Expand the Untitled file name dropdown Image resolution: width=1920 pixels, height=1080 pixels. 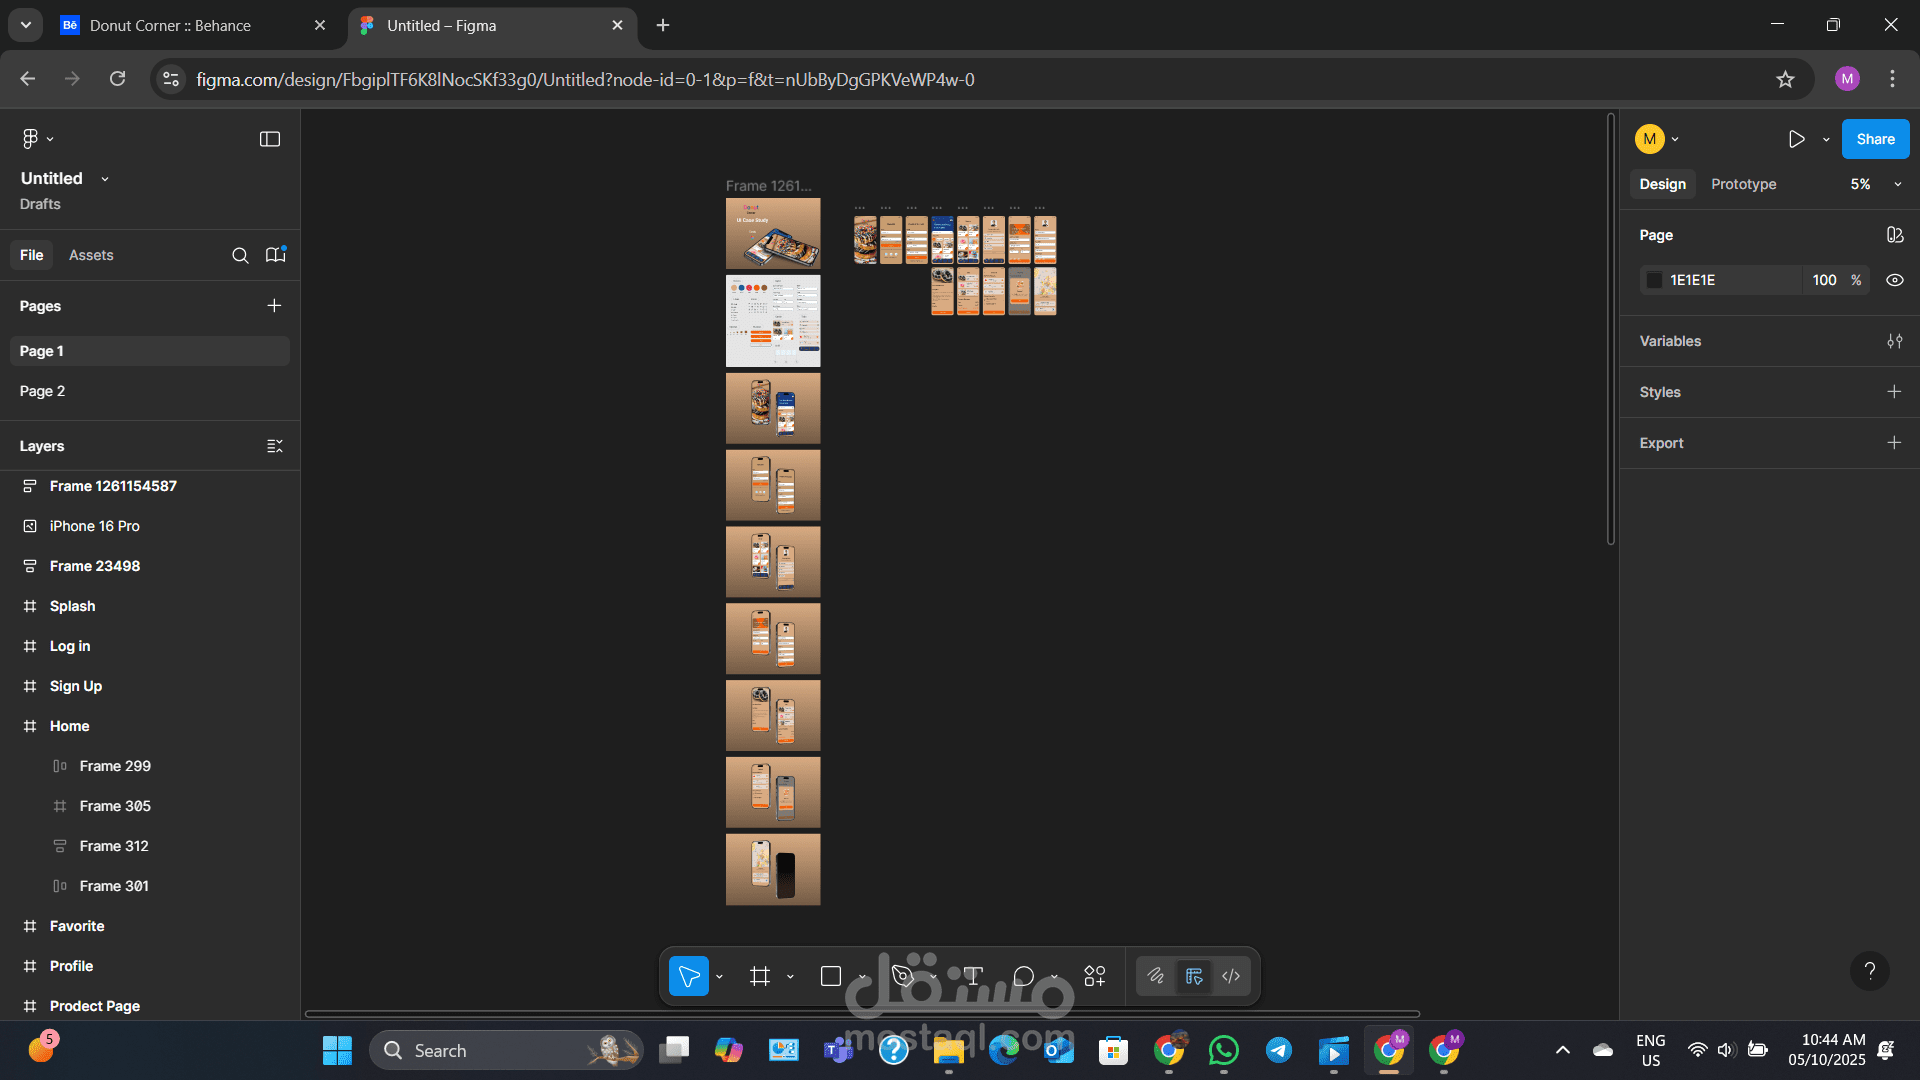(x=104, y=179)
